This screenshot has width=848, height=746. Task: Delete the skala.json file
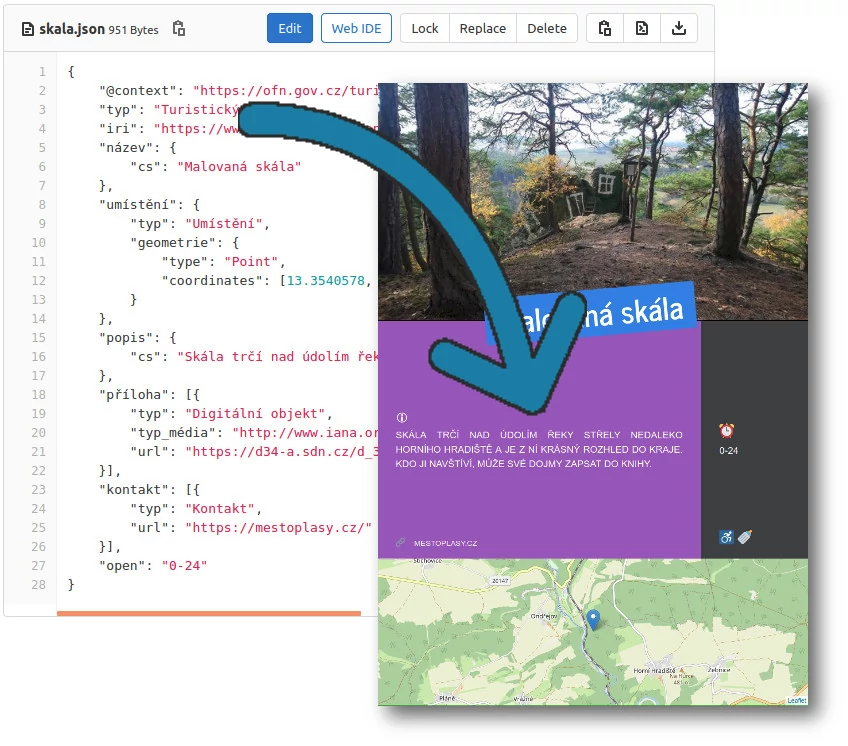pos(547,28)
